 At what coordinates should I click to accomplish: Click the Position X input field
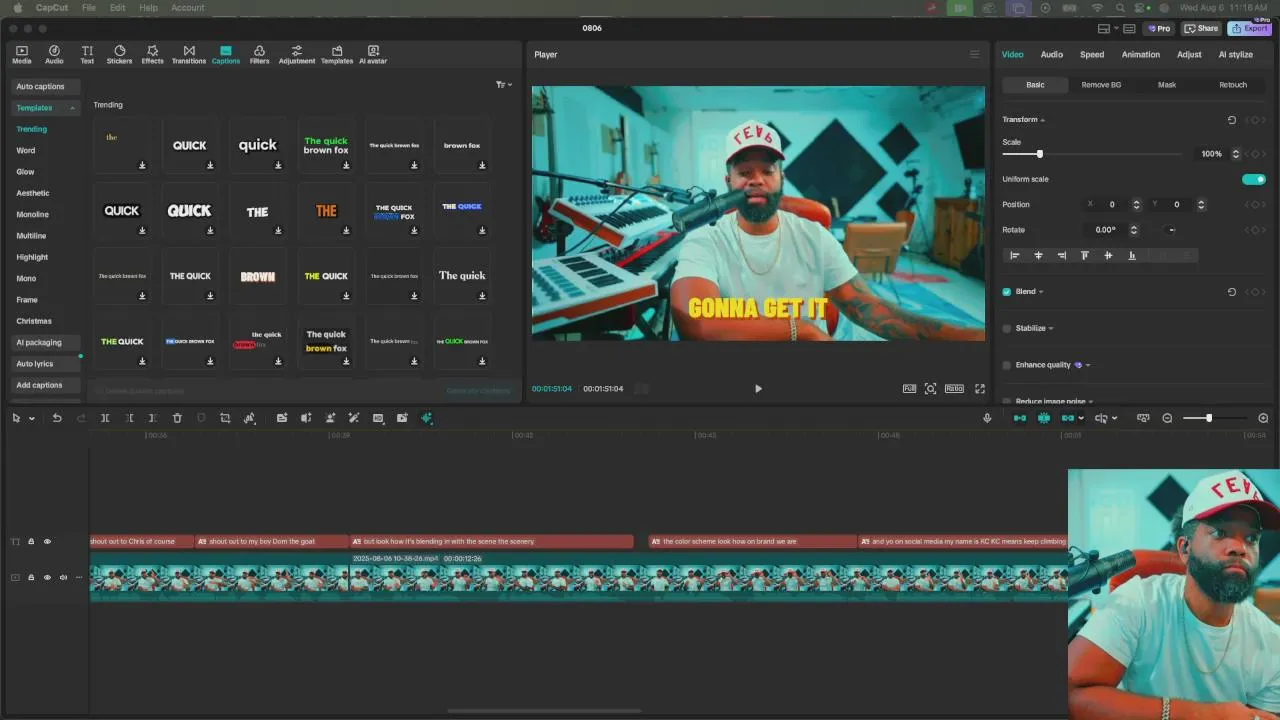click(x=1112, y=205)
